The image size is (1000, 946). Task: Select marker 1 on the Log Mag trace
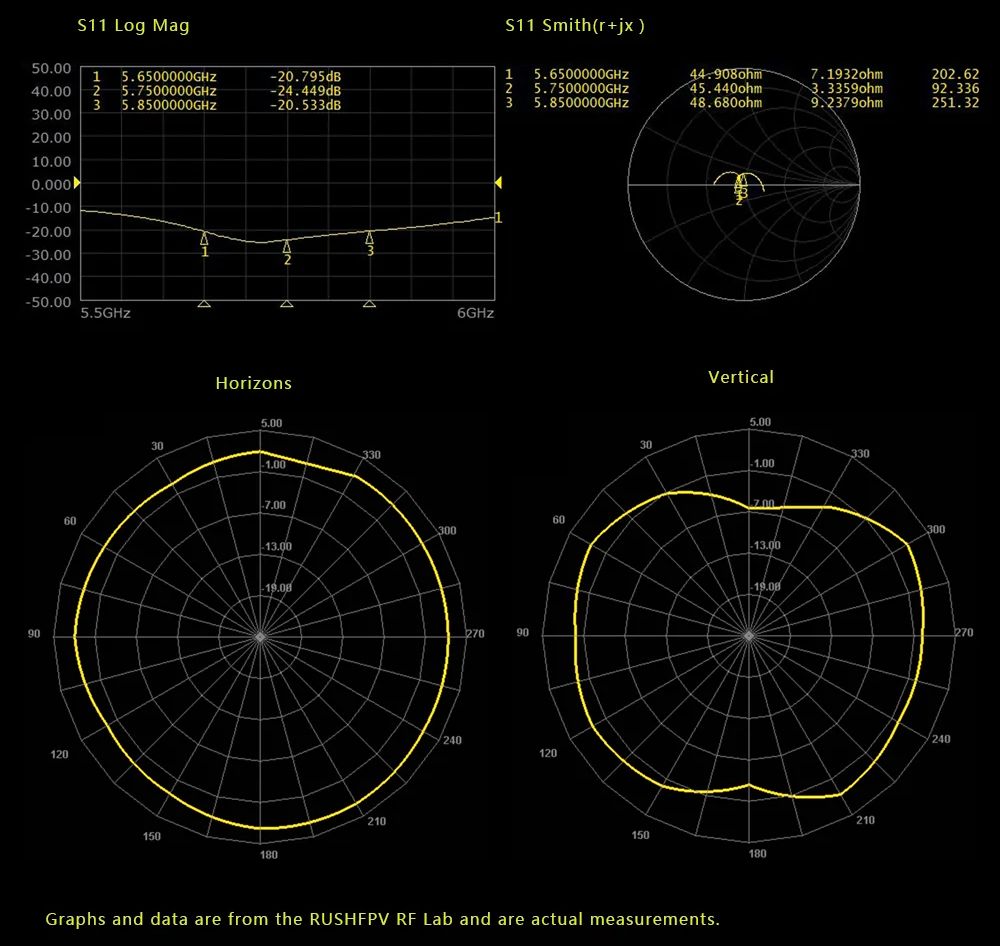pyautogui.click(x=204, y=240)
